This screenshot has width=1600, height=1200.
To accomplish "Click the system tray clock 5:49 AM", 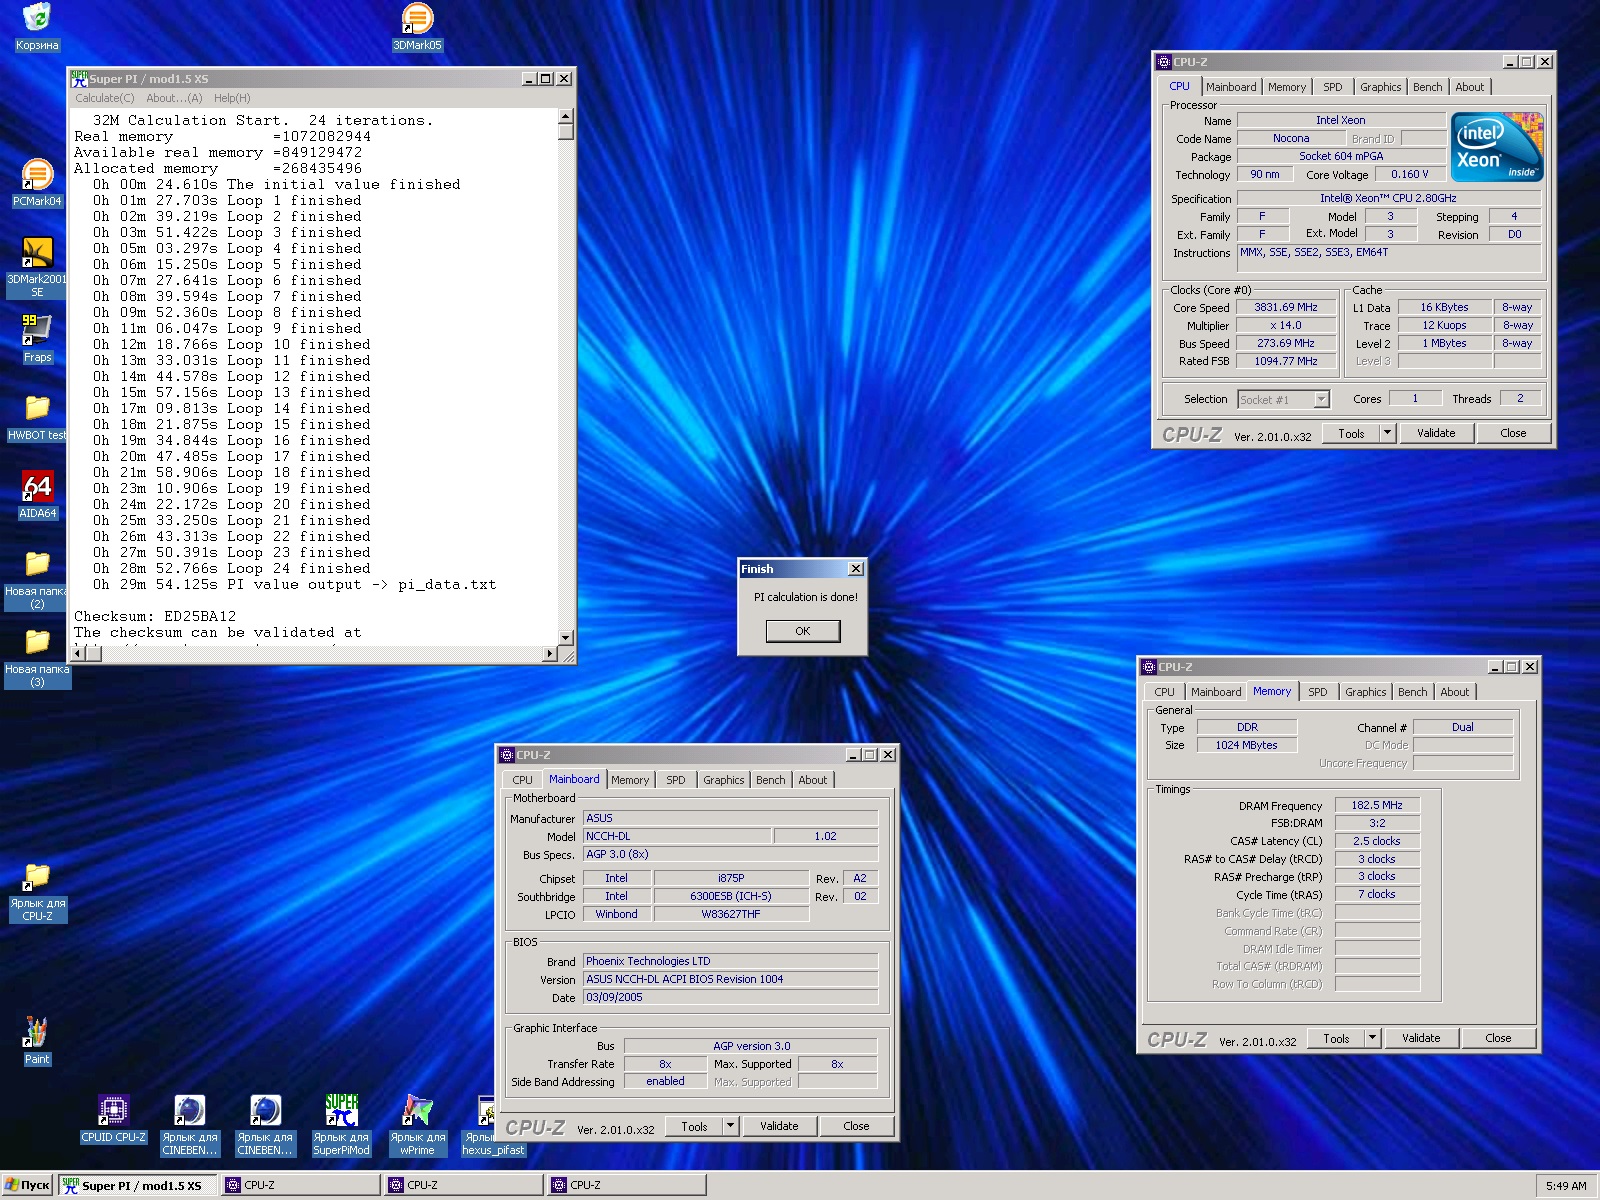I will (x=1566, y=1186).
